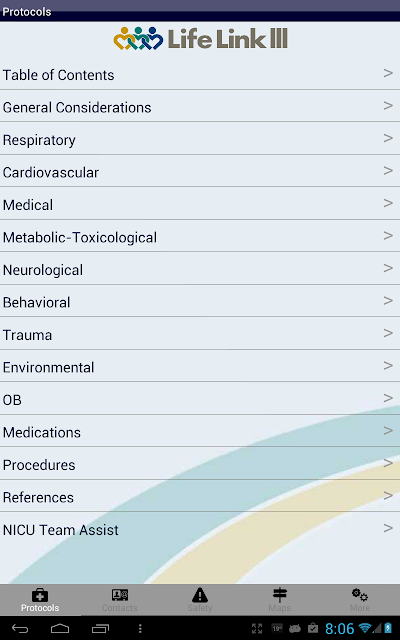Tap the recent apps icon
The width and height of the screenshot is (400, 640).
[100, 629]
